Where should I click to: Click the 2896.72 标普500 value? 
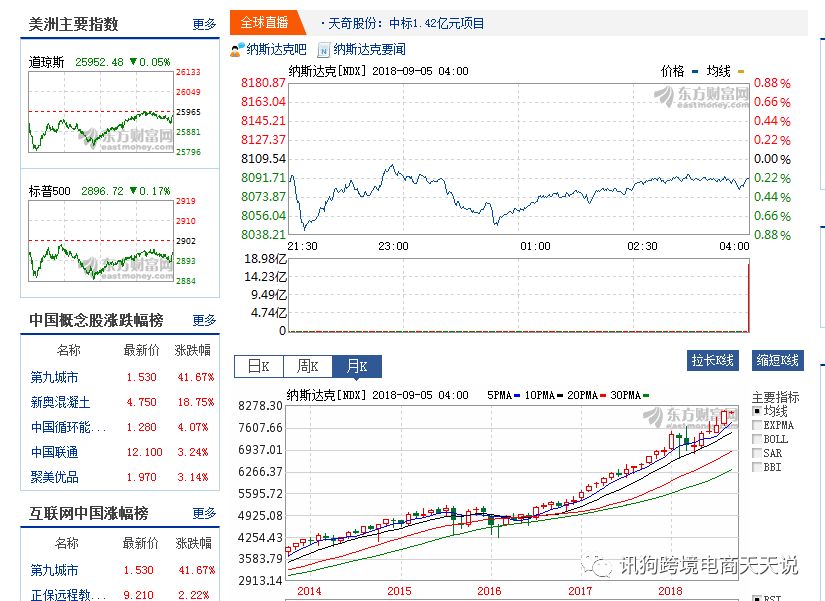click(103, 191)
